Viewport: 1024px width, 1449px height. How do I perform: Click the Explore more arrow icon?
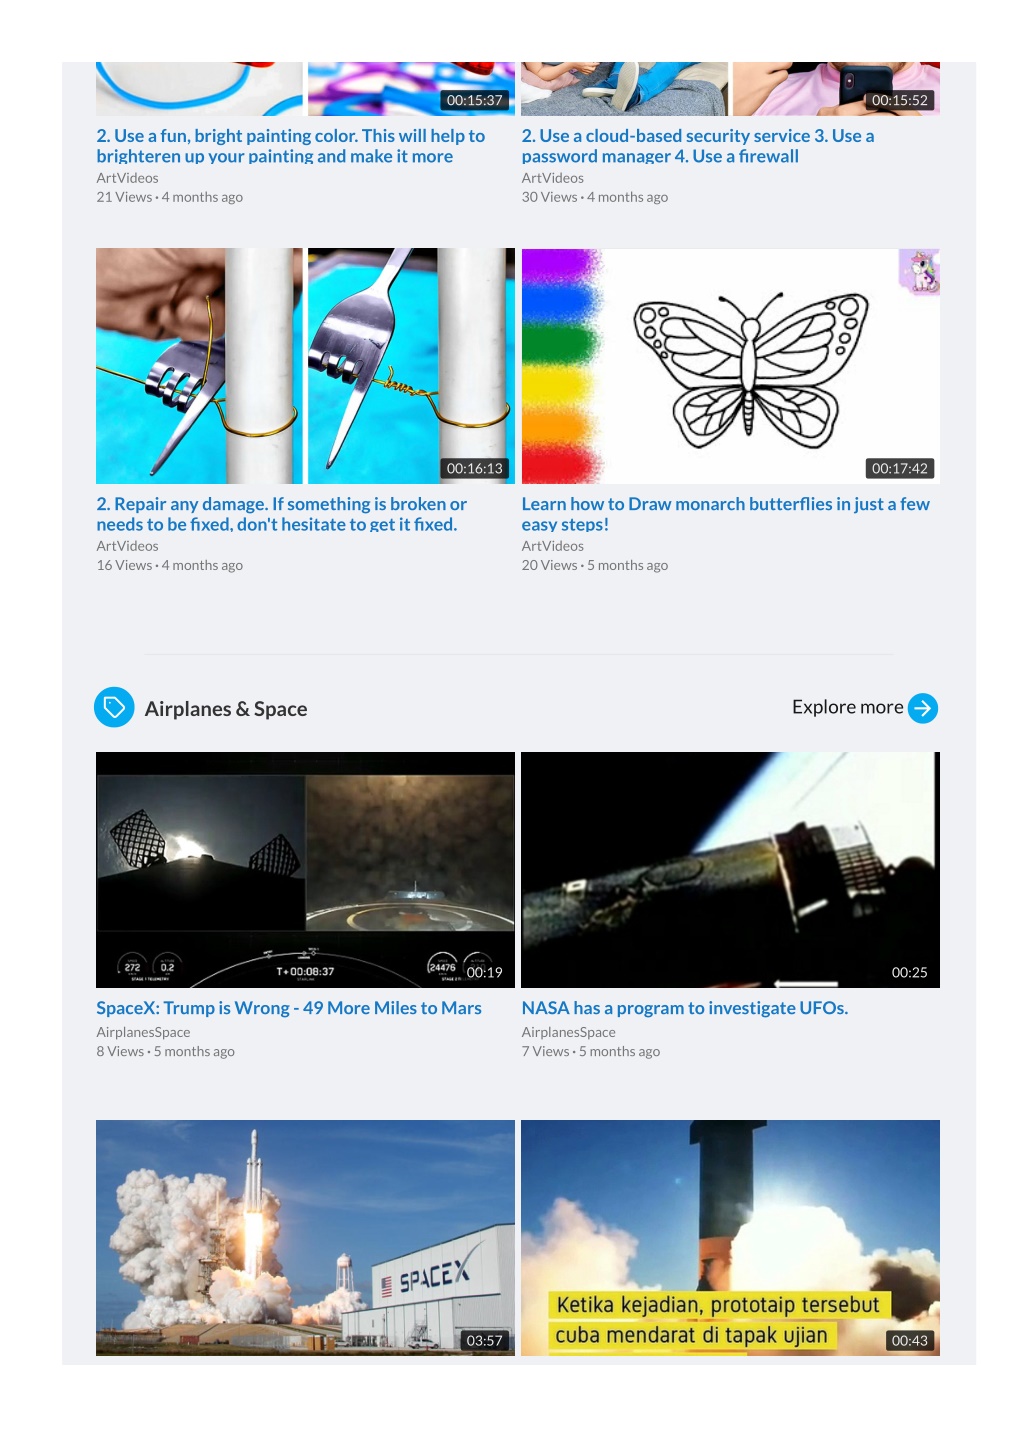click(922, 708)
